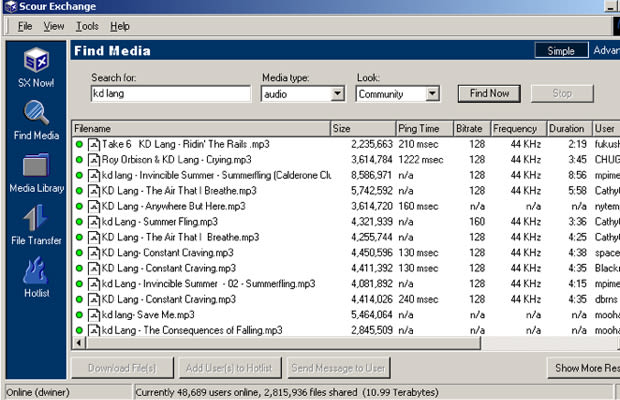Screen dimensions: 620x400
Task: Open the Help menu
Action: pyautogui.click(x=120, y=26)
